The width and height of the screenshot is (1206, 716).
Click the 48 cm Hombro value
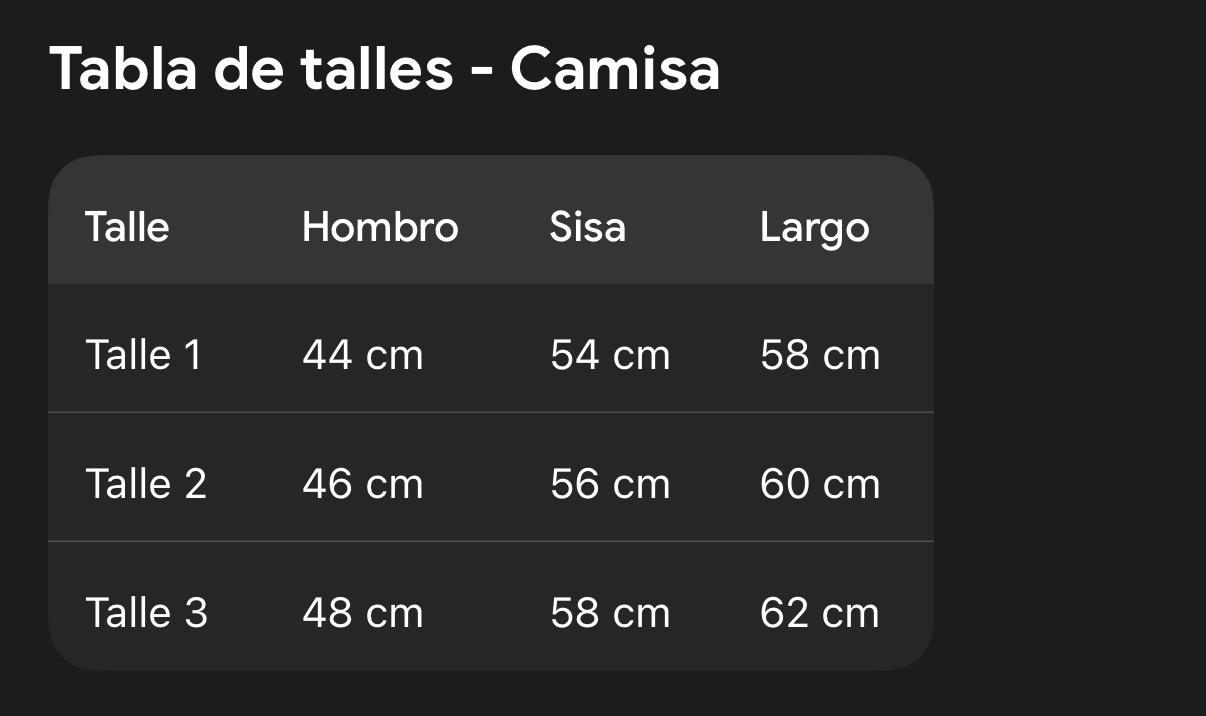(362, 613)
